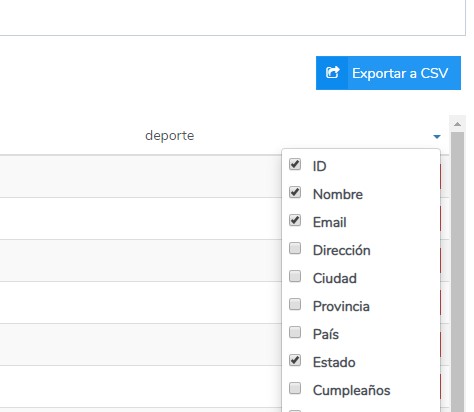Enable the Dirección column checkbox
The width and height of the screenshot is (474, 412).
point(295,248)
